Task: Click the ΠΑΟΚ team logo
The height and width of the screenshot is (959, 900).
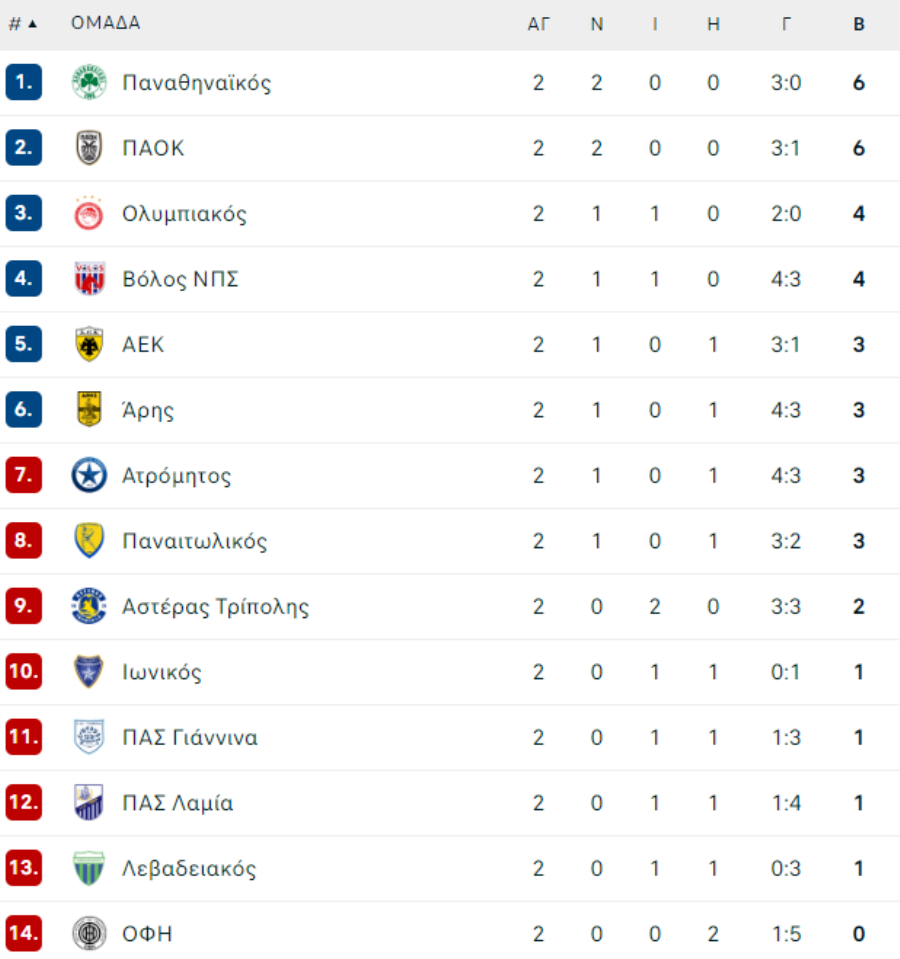Action: [x=89, y=147]
